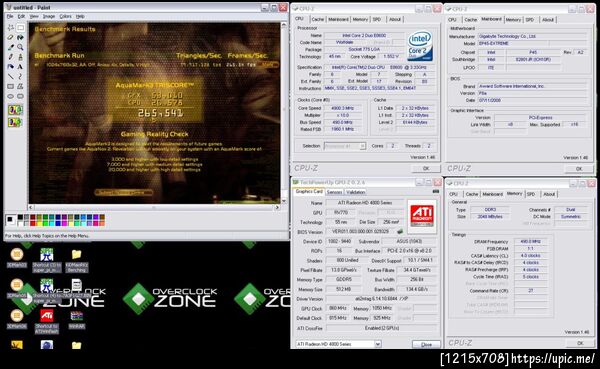Click Paint's vertical scrollbar down arrow
Image resolution: width=600 pixels, height=369 pixels.
tap(284, 201)
